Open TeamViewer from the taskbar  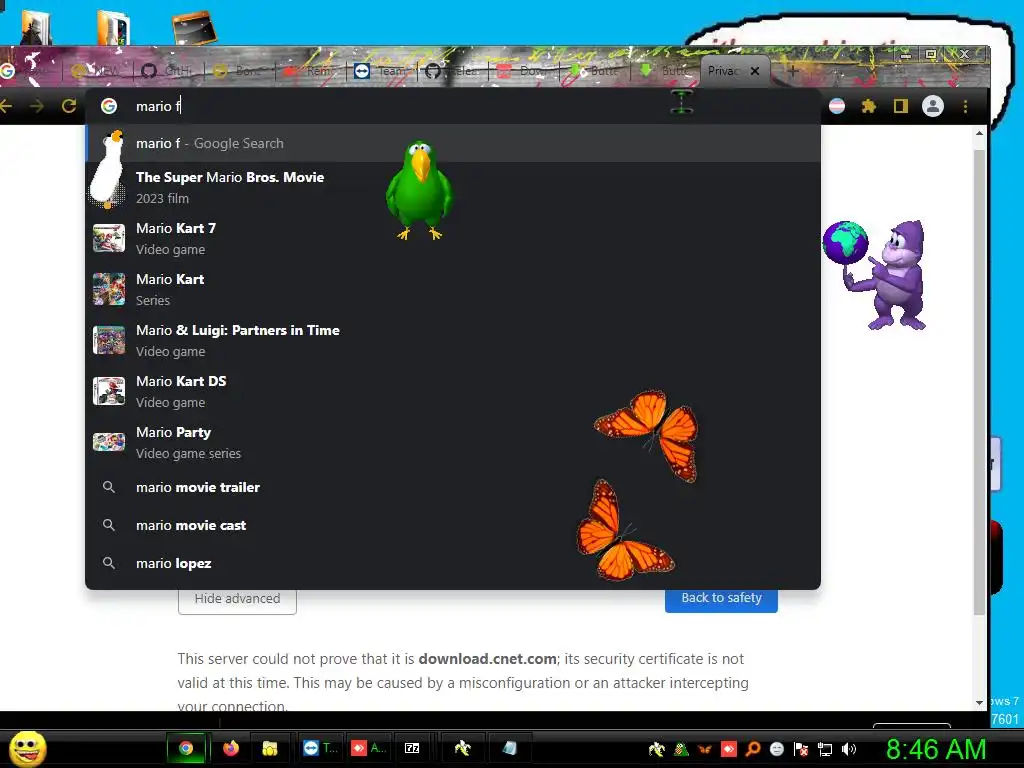click(x=320, y=748)
